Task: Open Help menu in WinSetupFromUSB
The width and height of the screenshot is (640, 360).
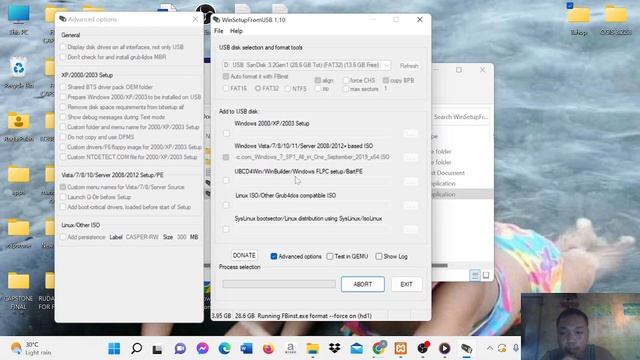Action: point(236,31)
